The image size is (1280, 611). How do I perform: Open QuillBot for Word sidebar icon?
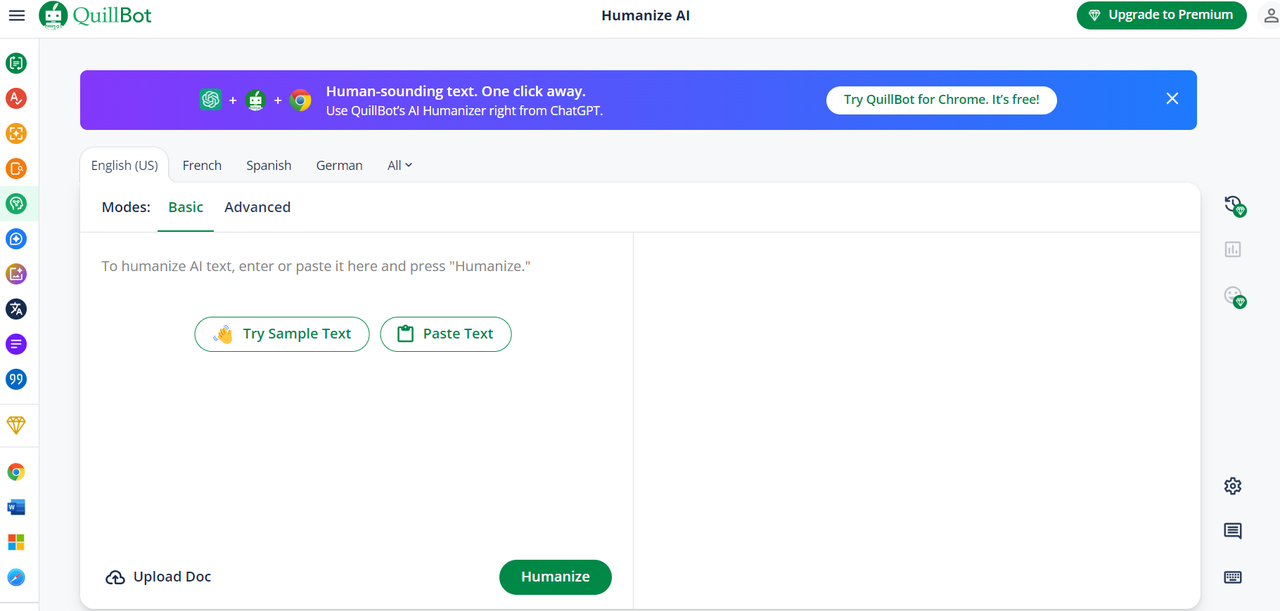[x=16, y=507]
